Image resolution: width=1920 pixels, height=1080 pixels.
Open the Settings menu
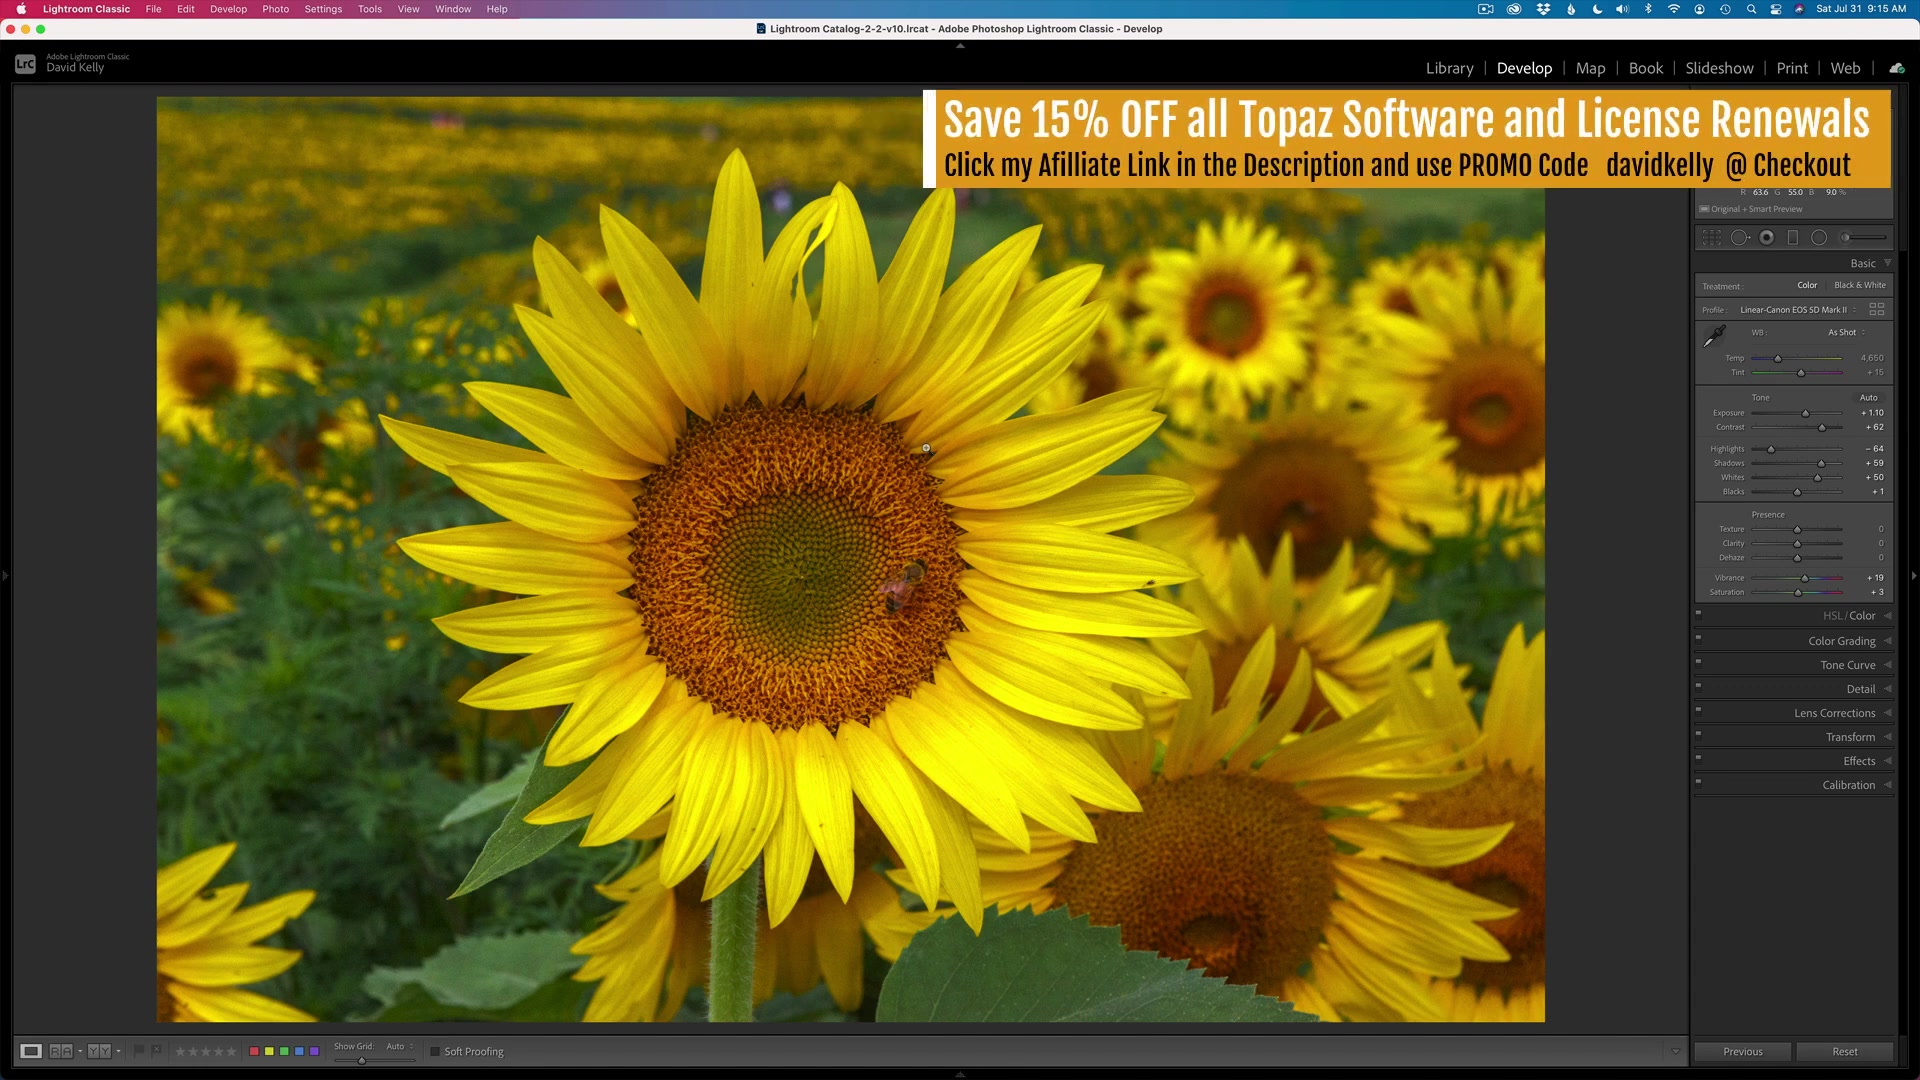[x=323, y=9]
